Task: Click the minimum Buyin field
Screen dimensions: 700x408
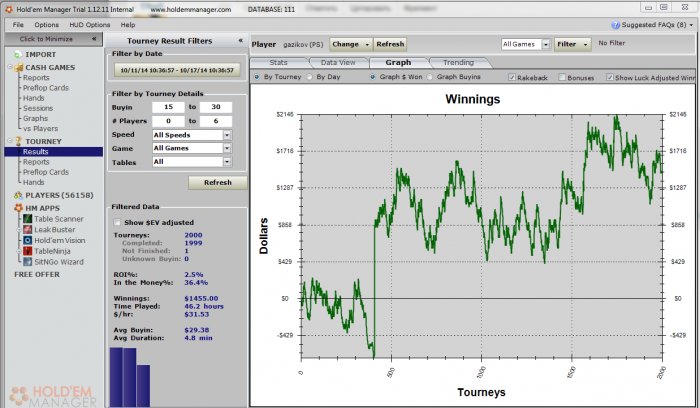Action: point(168,107)
